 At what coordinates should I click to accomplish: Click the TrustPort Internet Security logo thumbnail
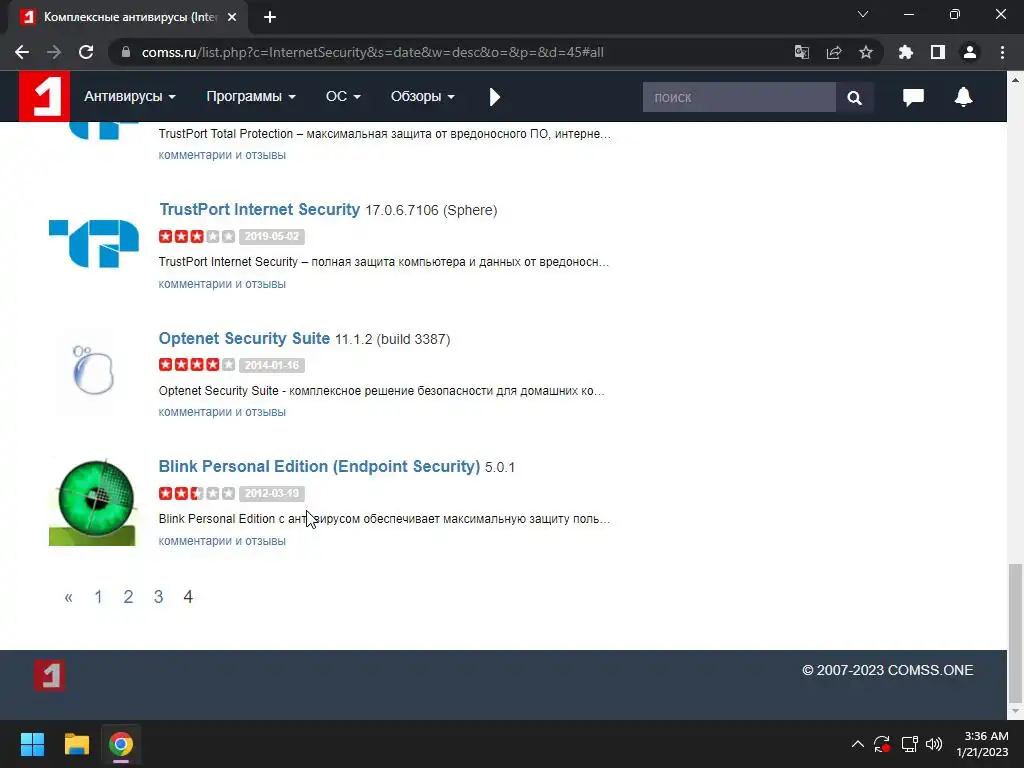[94, 243]
